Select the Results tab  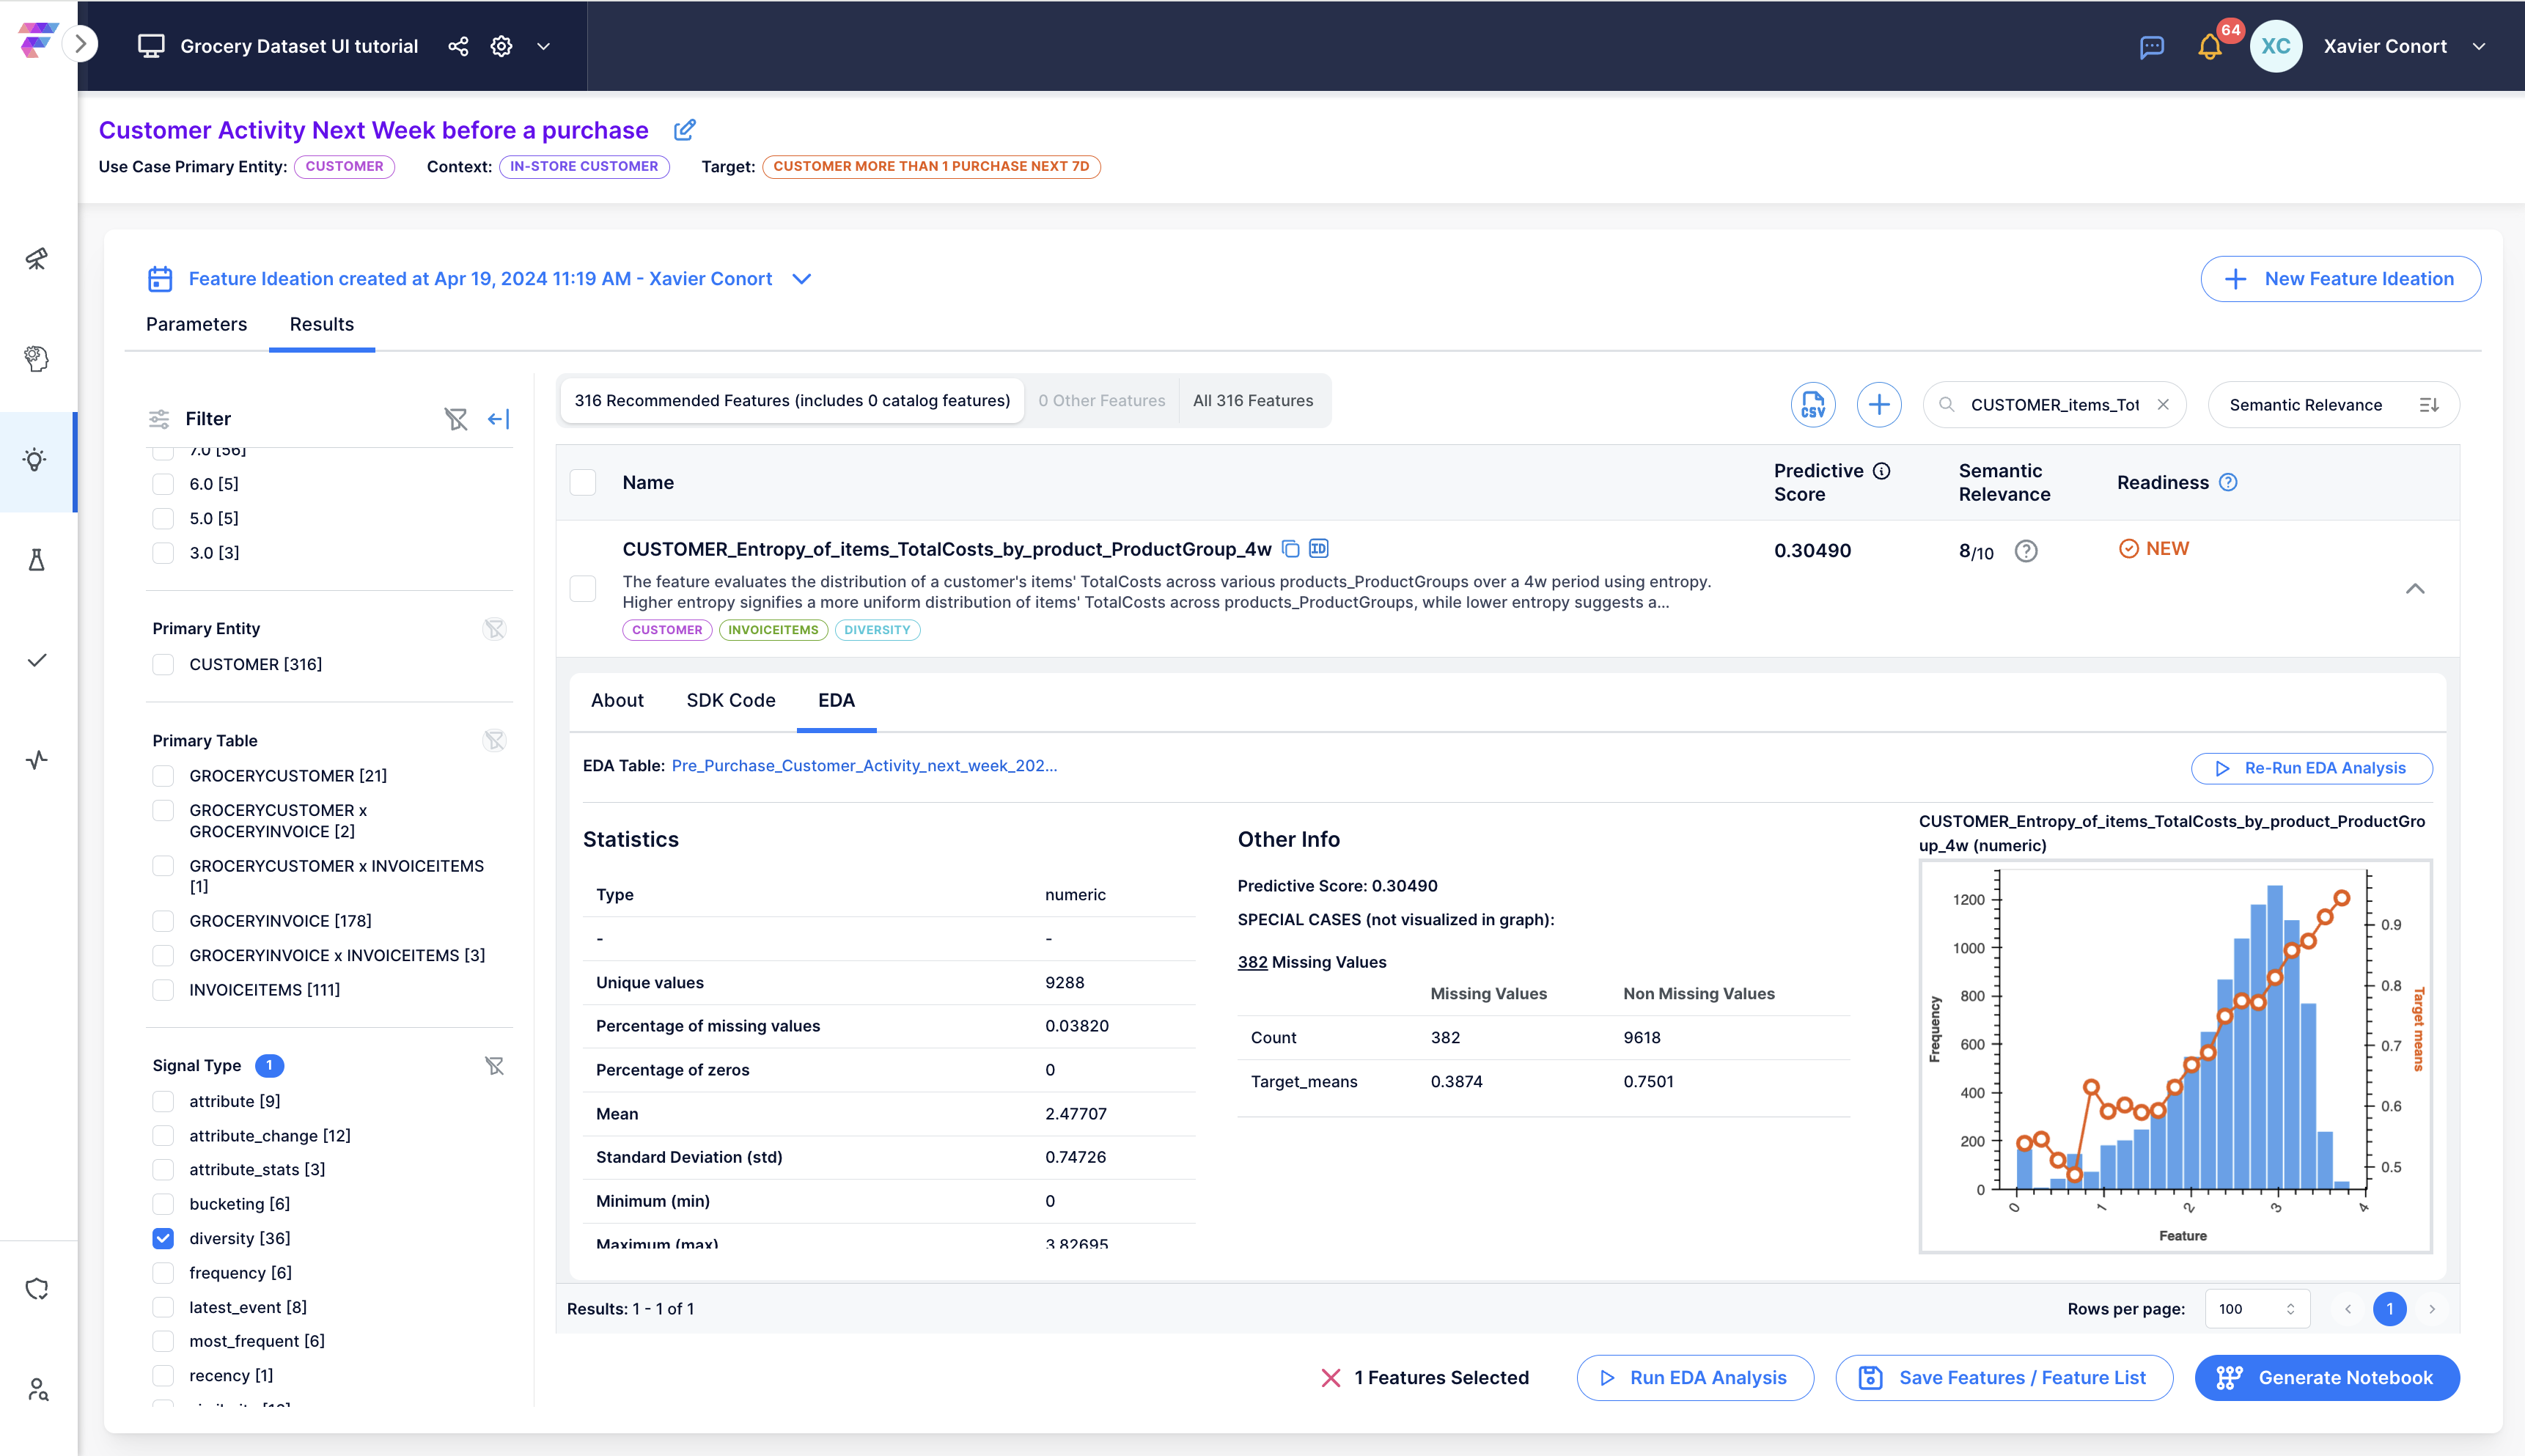tap(322, 324)
